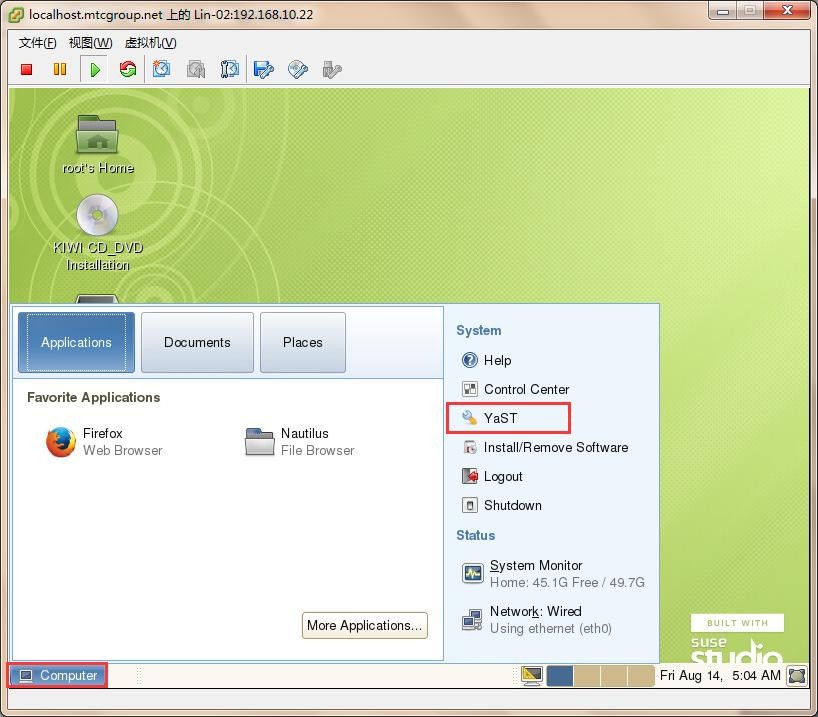Click Logout in System list
The height and width of the screenshot is (717, 818).
[x=492, y=476]
